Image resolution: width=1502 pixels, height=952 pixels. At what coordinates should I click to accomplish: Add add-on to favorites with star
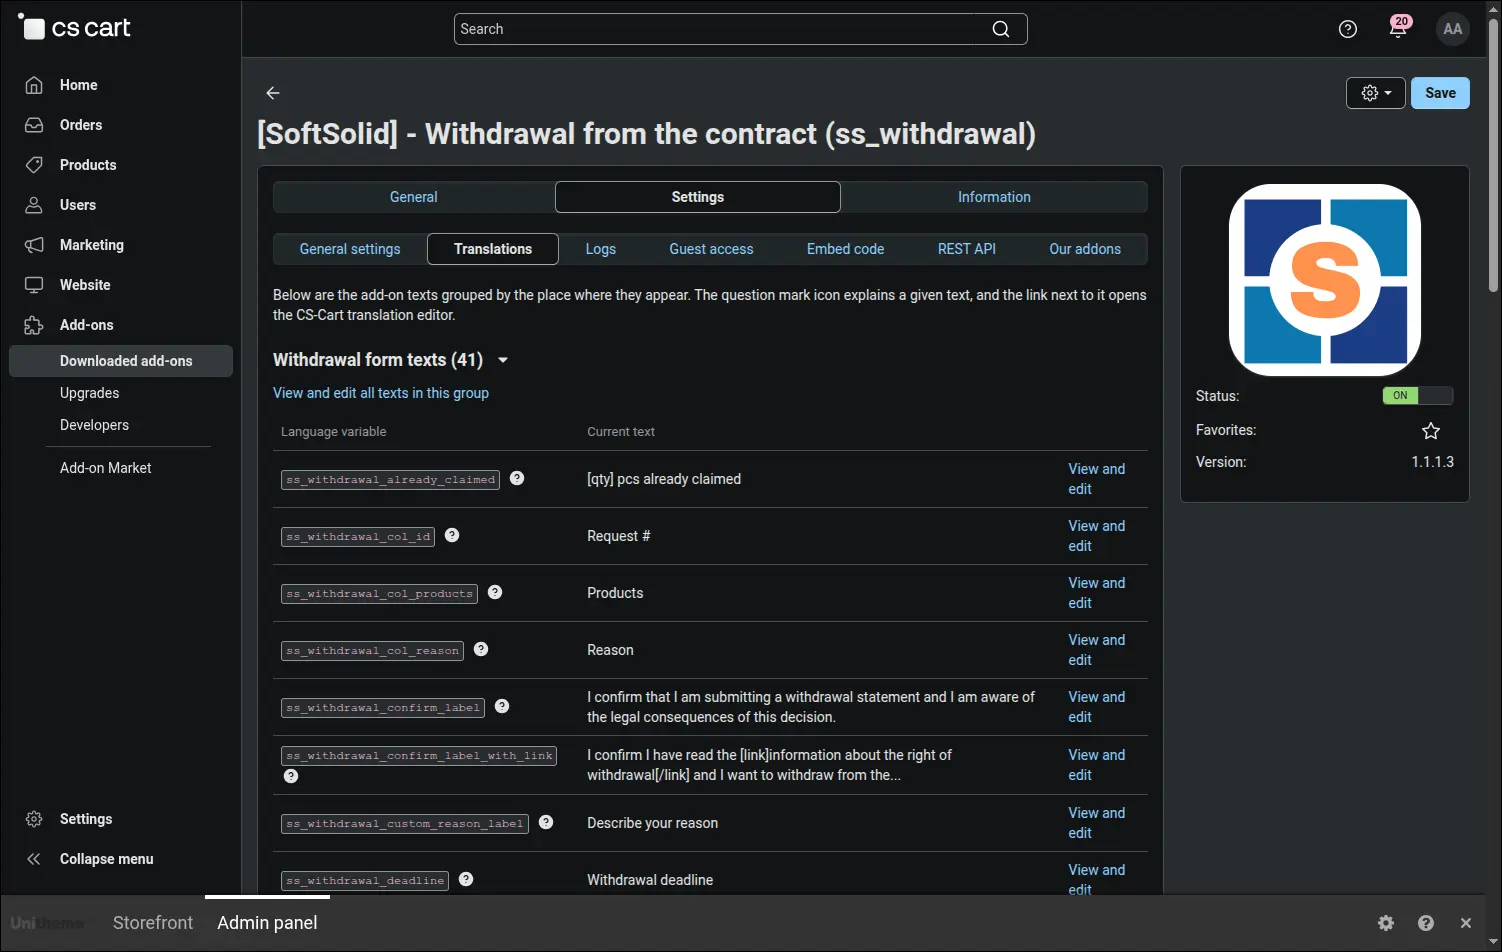click(1431, 431)
